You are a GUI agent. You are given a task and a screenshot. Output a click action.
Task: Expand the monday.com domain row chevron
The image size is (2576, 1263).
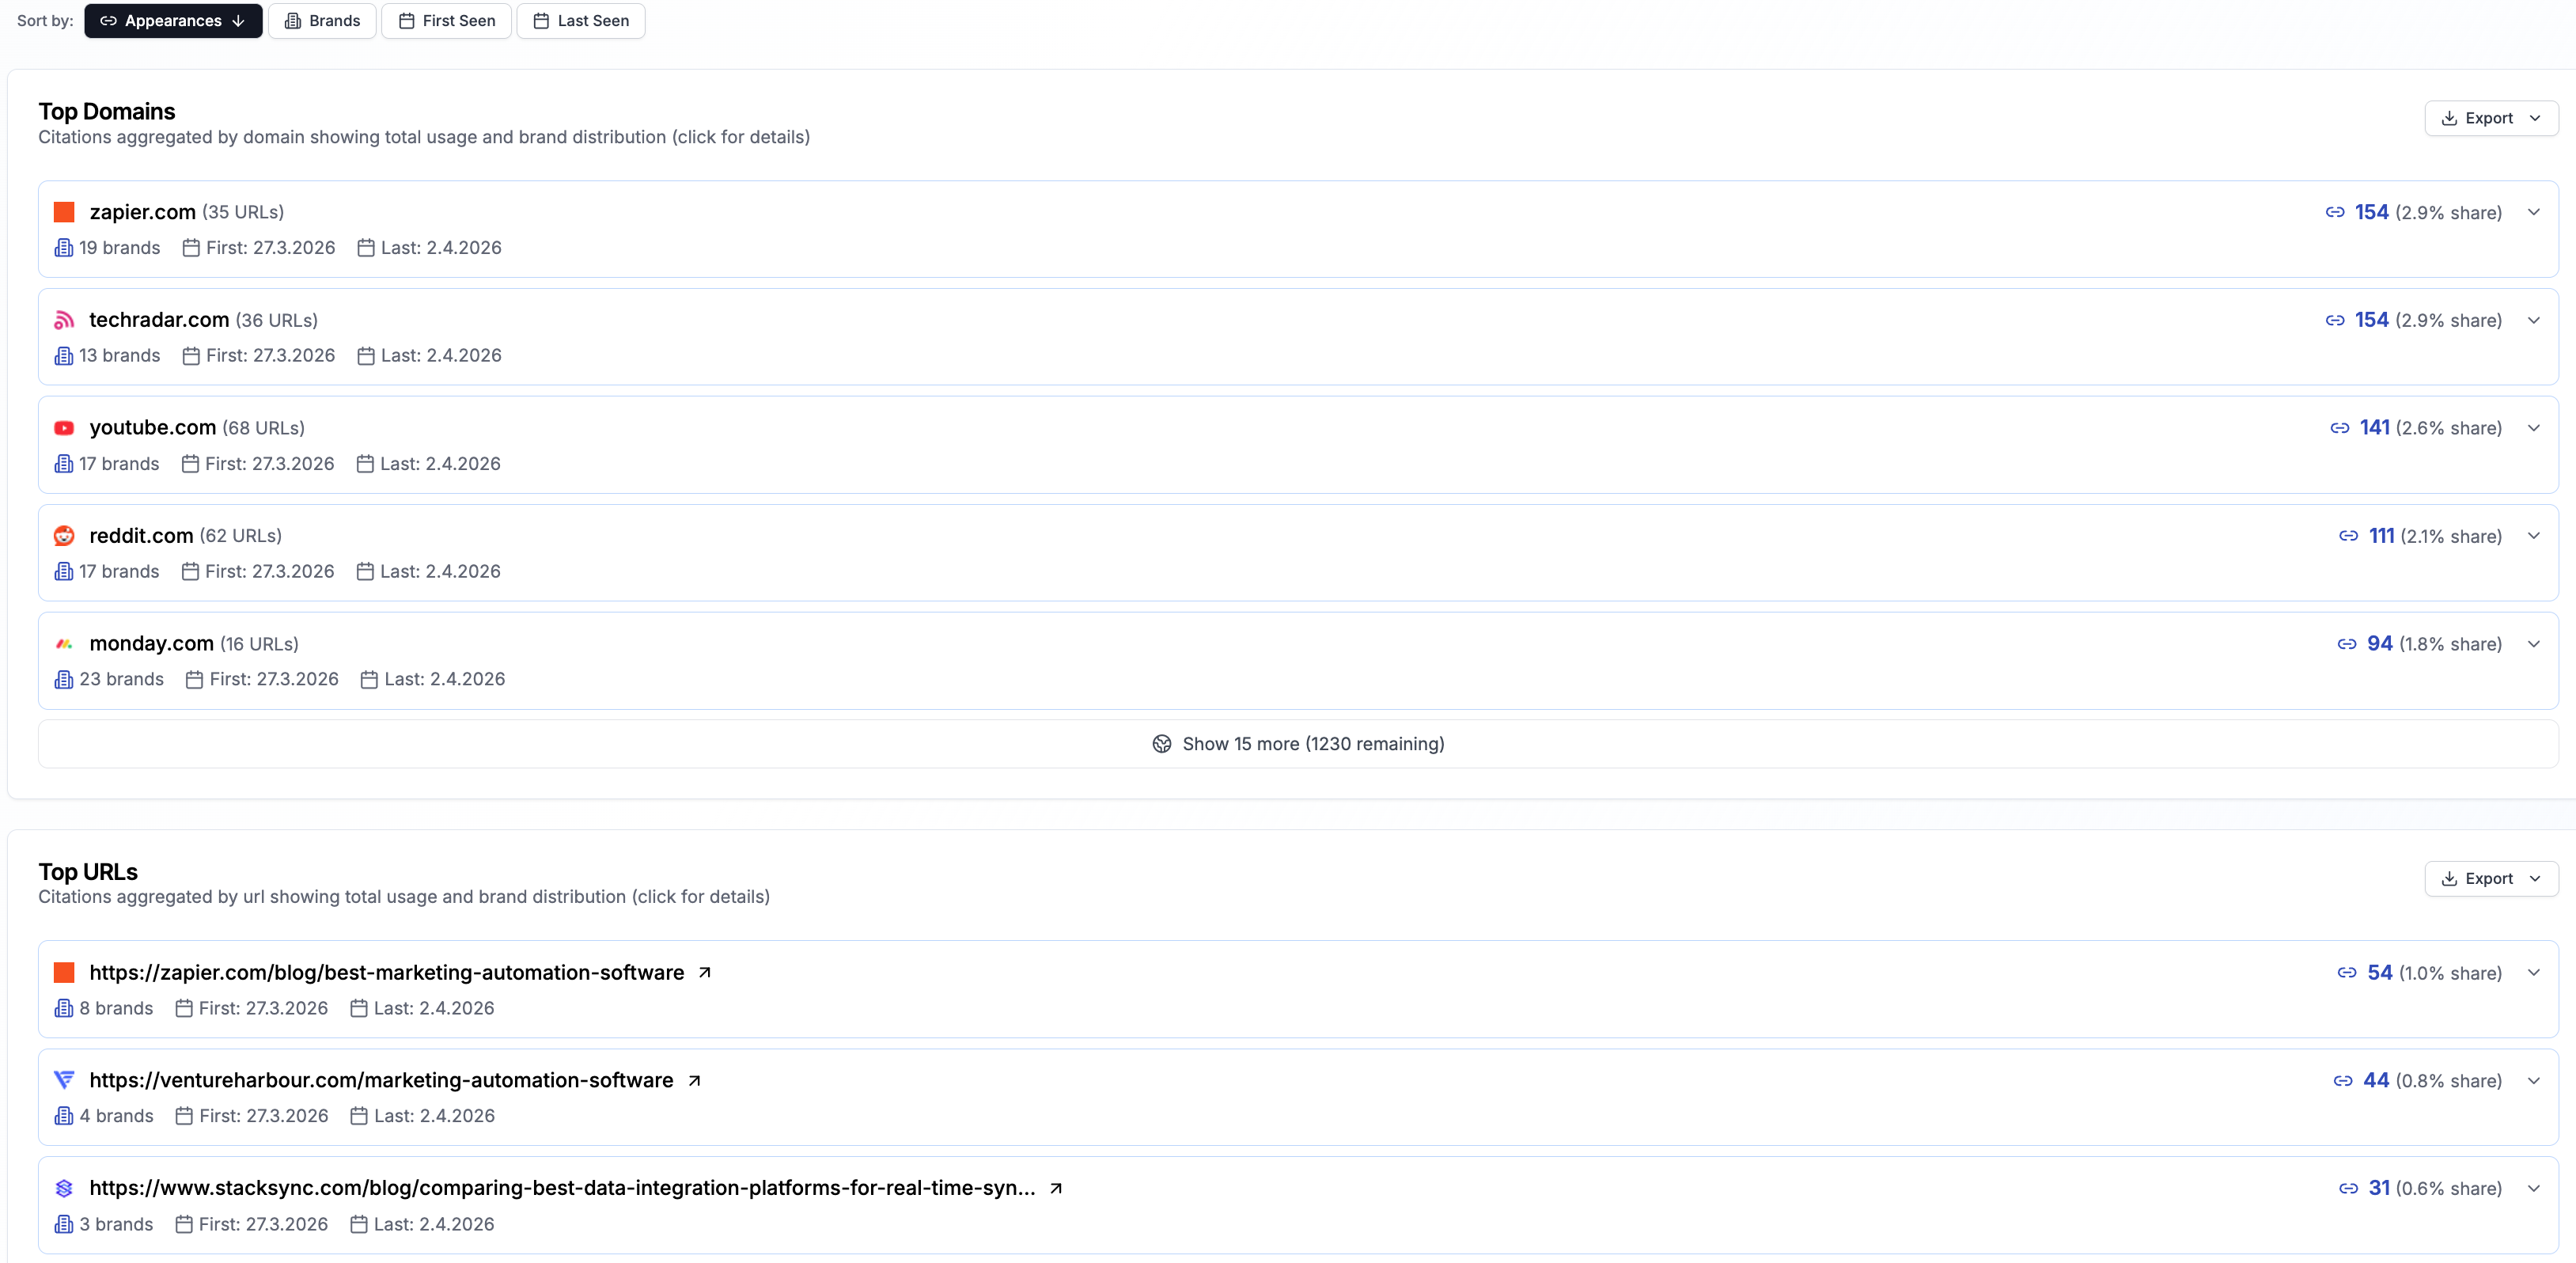click(x=2534, y=644)
